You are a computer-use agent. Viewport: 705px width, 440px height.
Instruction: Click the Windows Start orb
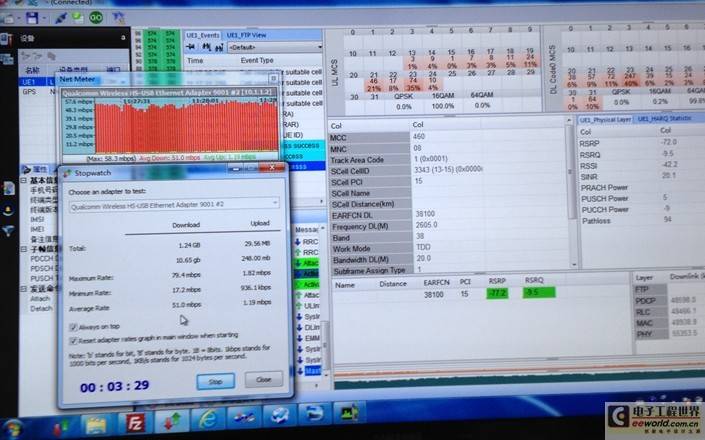(x=13, y=427)
